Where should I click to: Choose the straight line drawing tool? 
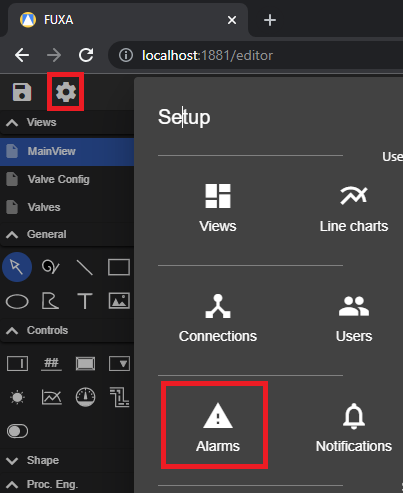coord(85,267)
